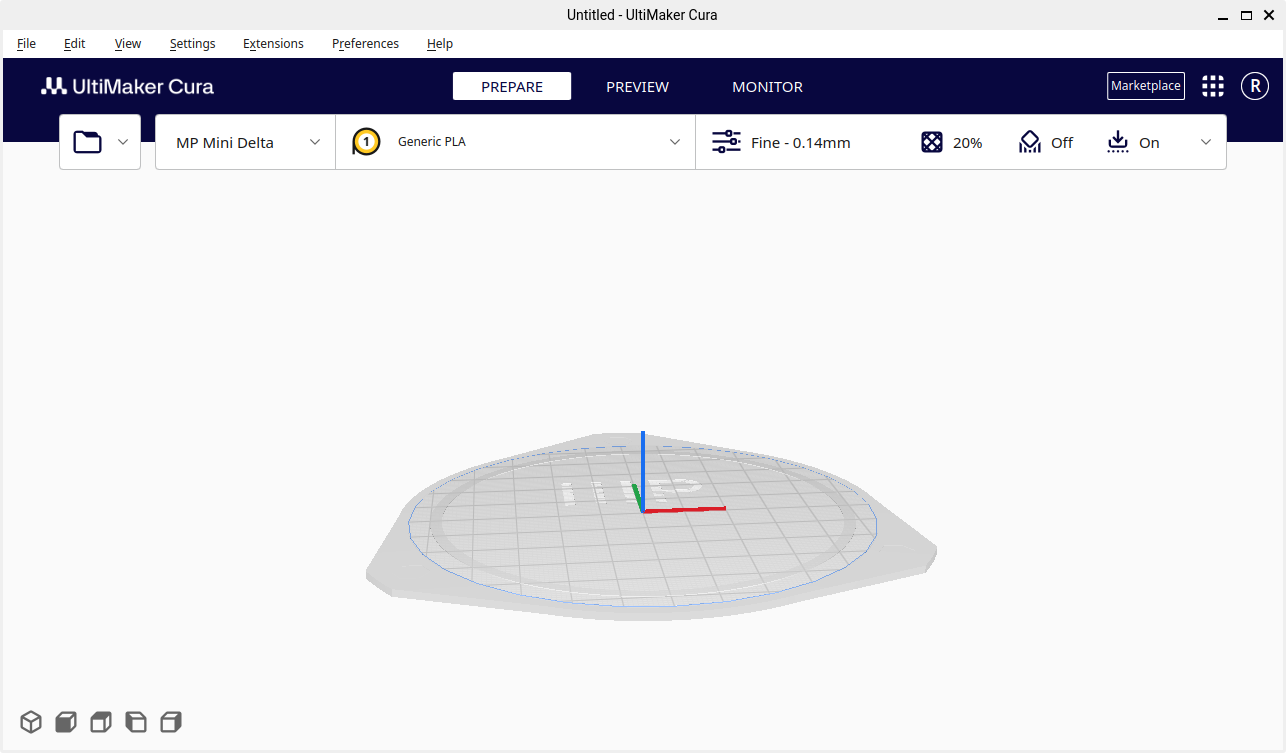This screenshot has width=1286, height=753.
Task: Expand the open file folder dropdown
Action: pyautogui.click(x=123, y=142)
